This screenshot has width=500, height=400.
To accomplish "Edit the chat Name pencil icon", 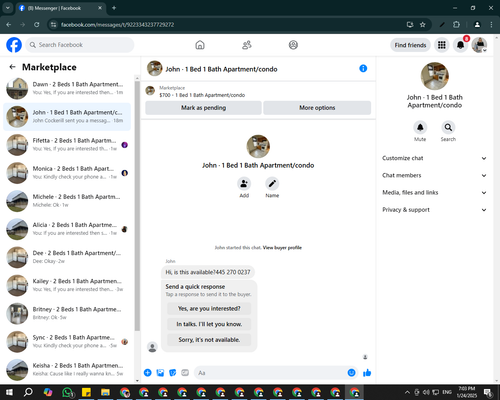I will [272, 184].
